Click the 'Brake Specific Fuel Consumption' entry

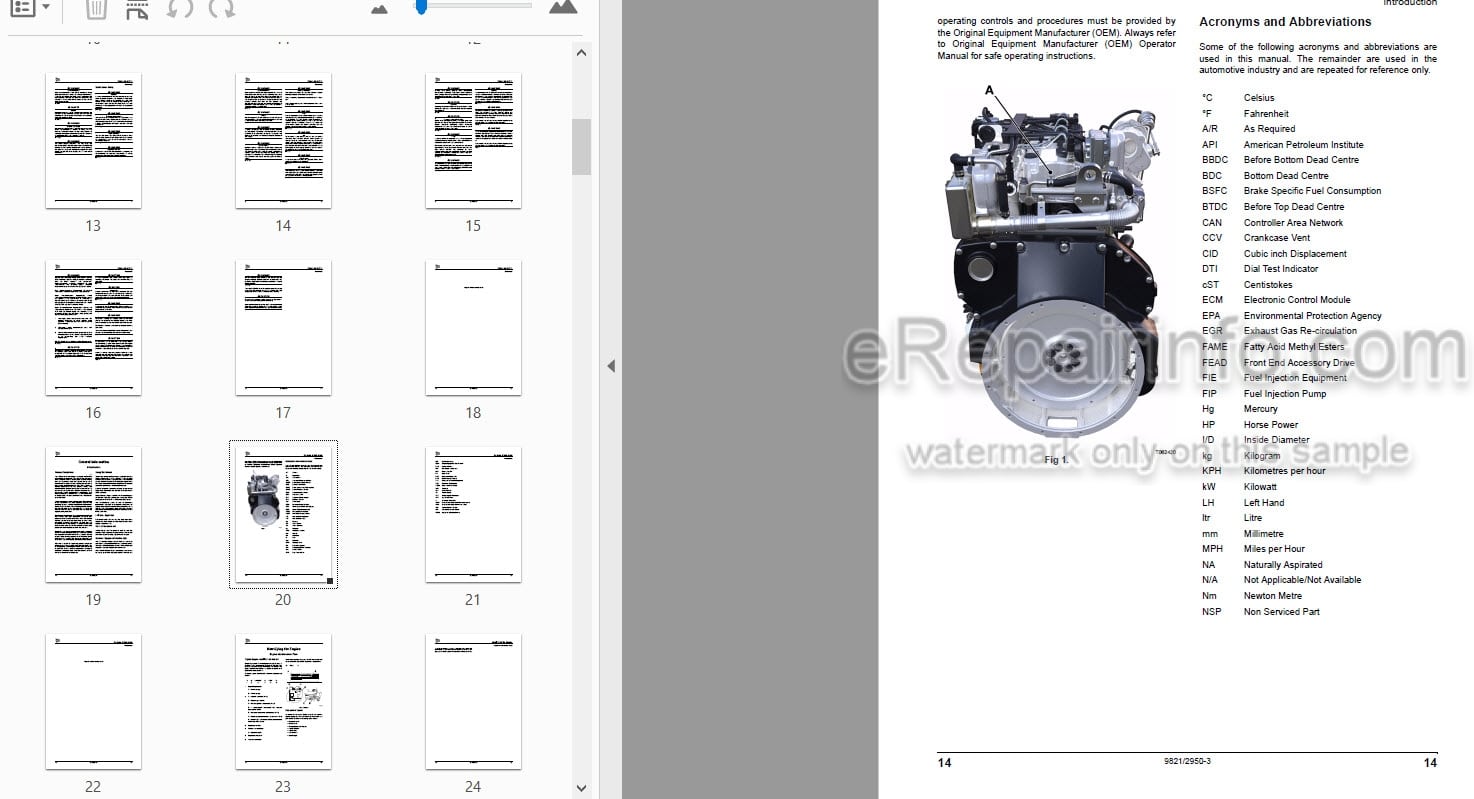(1312, 191)
